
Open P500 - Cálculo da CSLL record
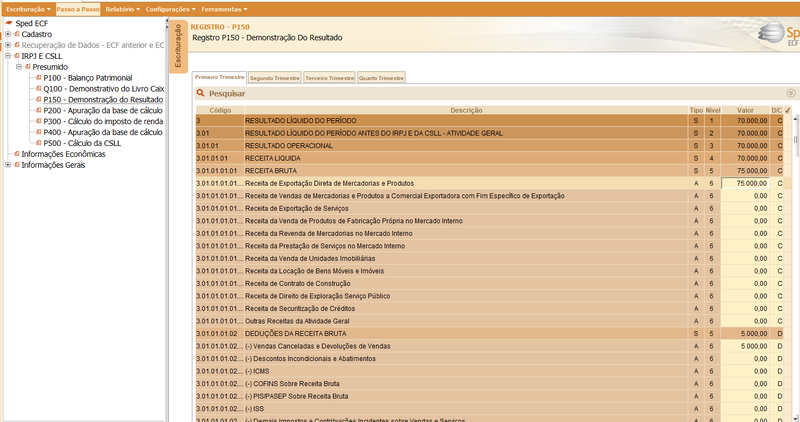click(82, 143)
